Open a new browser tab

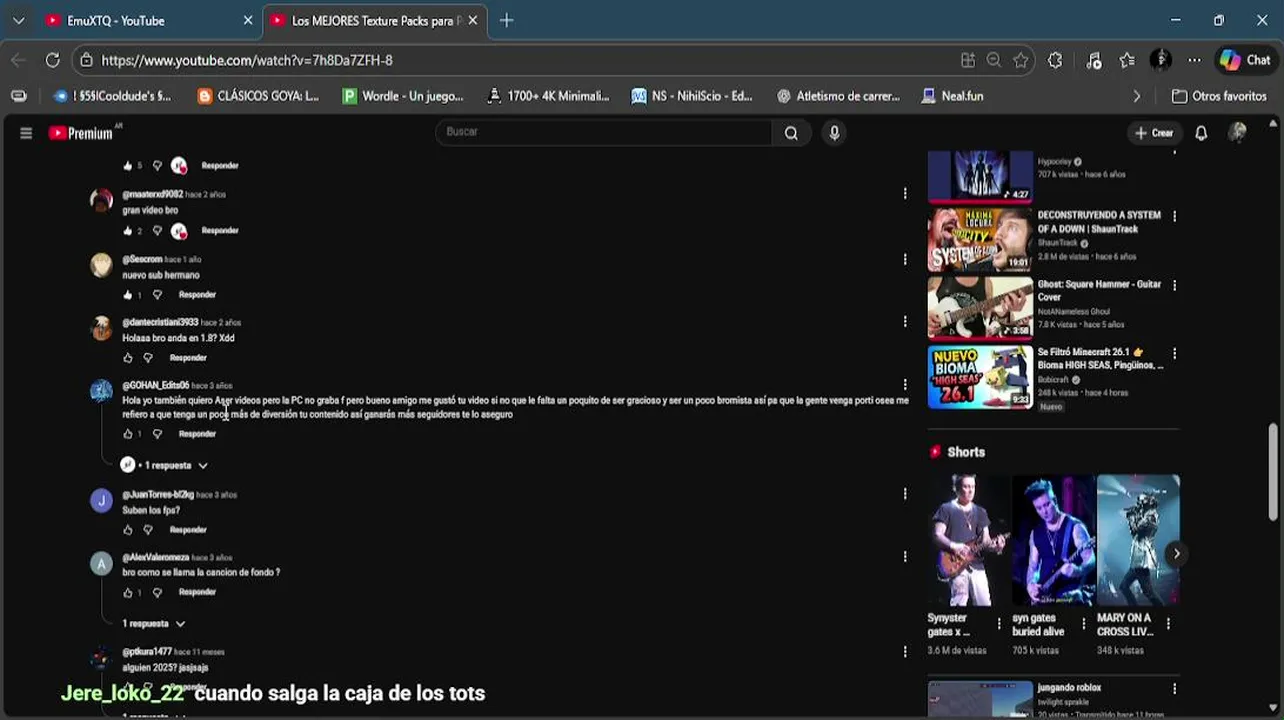click(x=506, y=20)
